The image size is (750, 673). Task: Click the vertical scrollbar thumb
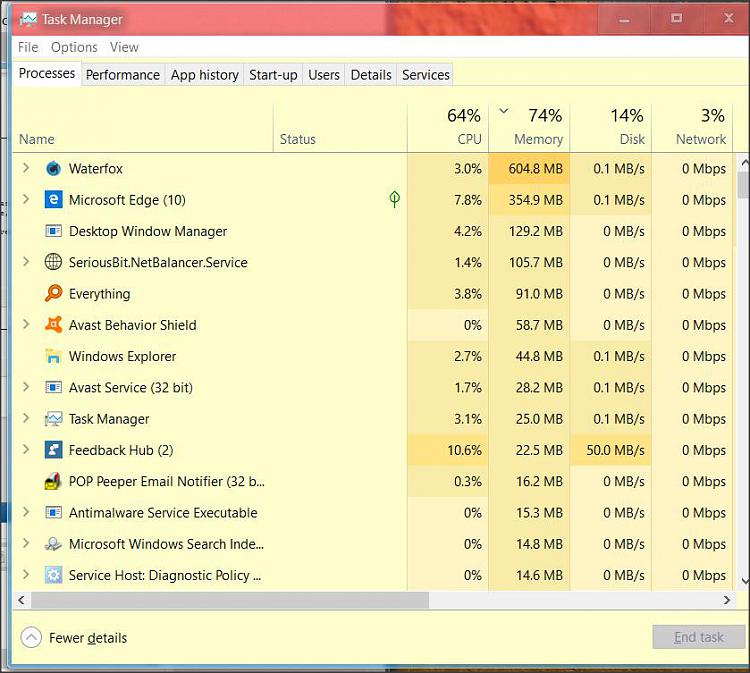click(744, 185)
